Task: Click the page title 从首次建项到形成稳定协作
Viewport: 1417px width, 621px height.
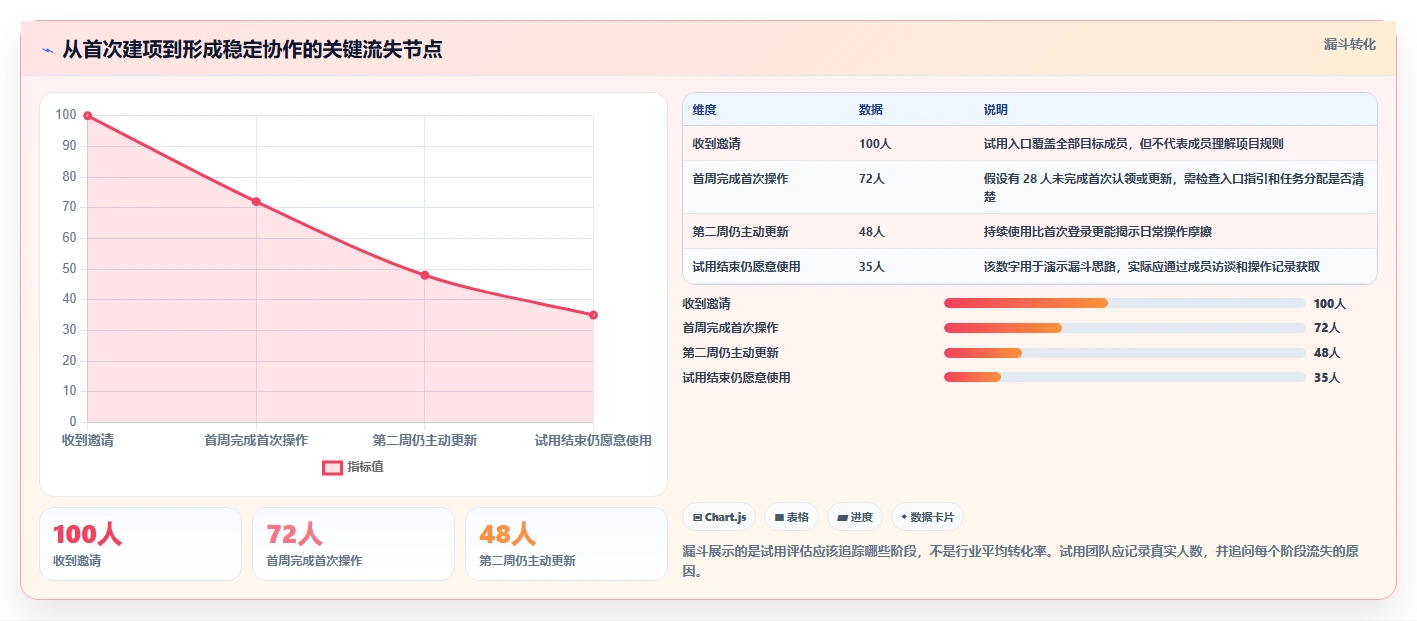Action: pyautogui.click(x=252, y=49)
